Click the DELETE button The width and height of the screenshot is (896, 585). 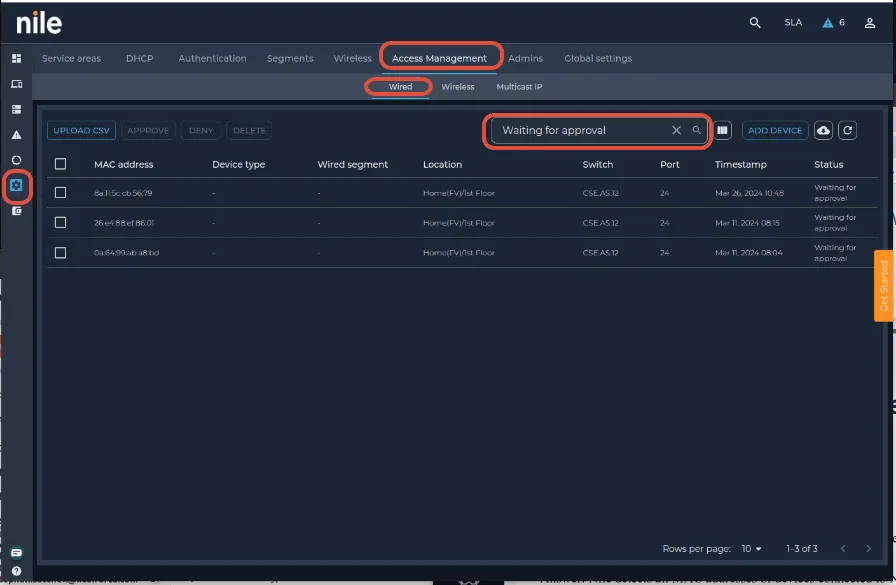click(249, 130)
